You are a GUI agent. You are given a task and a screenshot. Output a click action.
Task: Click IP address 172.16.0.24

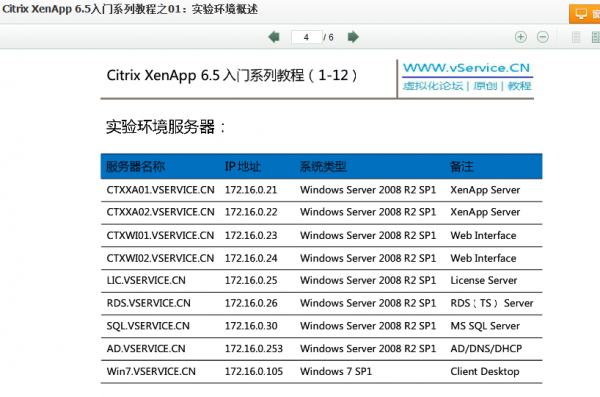coord(251,258)
